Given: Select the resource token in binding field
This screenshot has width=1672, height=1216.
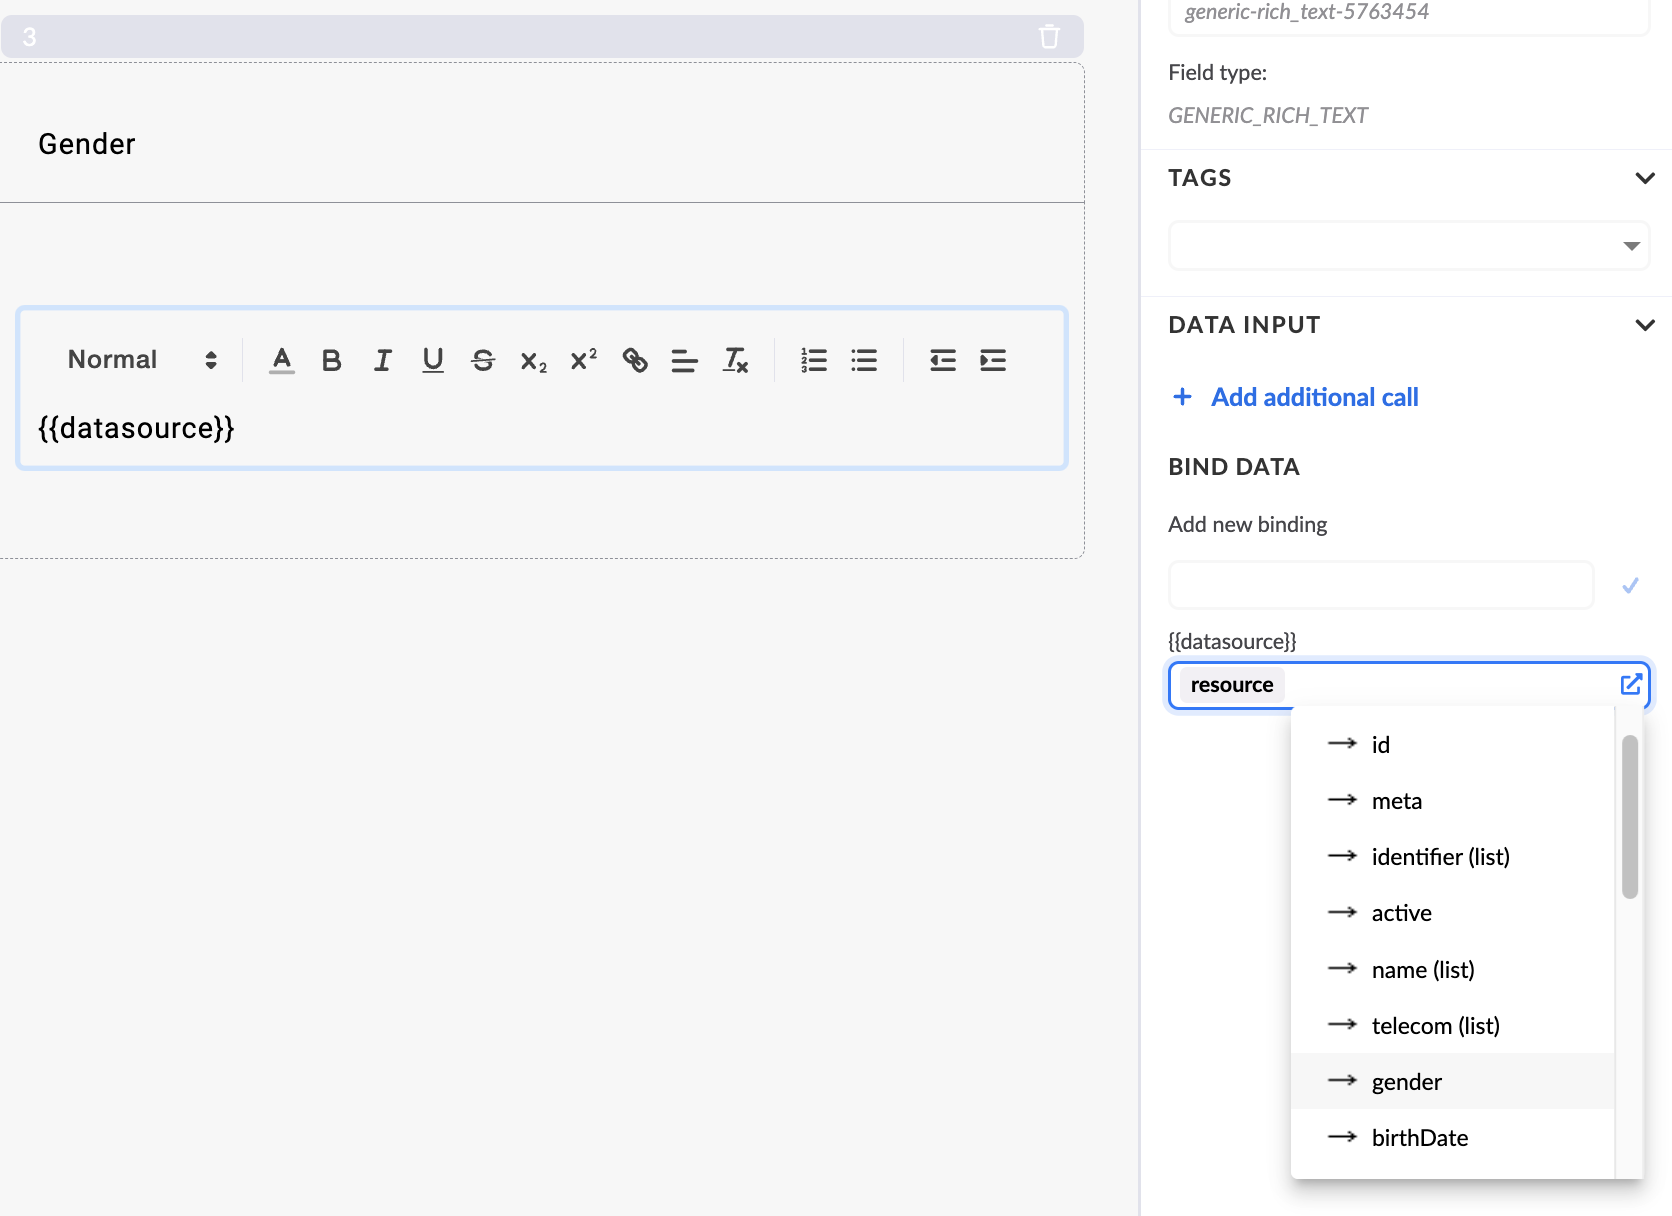Looking at the screenshot, I should point(1232,685).
